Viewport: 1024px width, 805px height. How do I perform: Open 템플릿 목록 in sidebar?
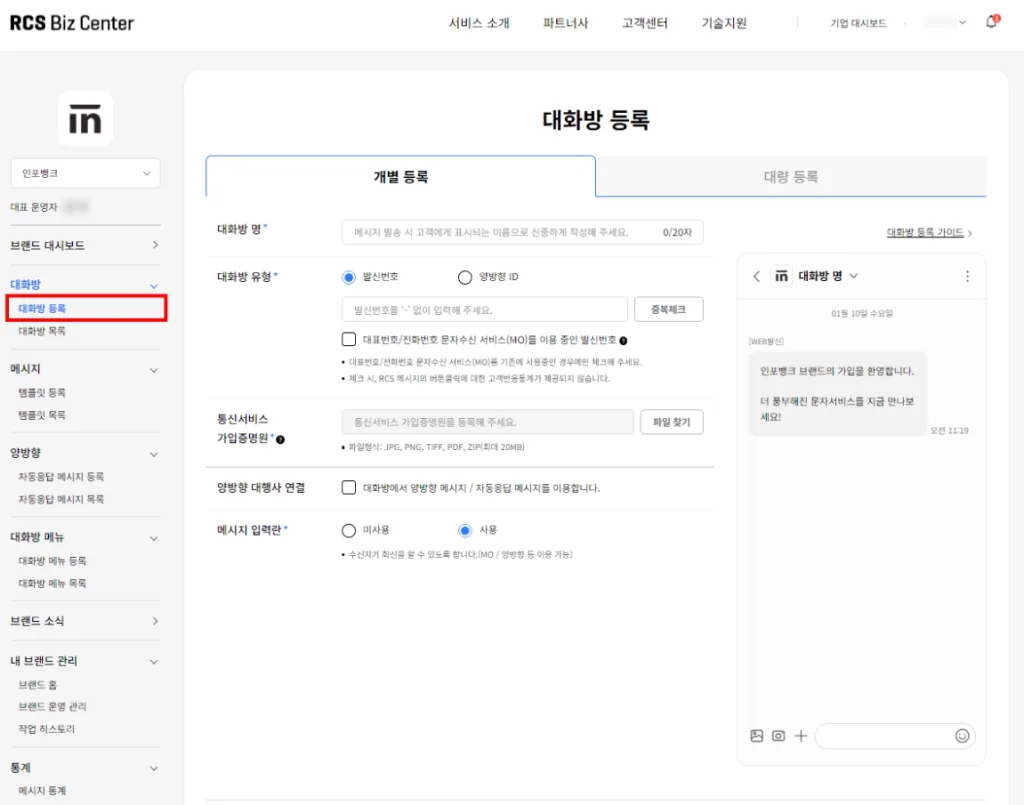click(x=42, y=415)
